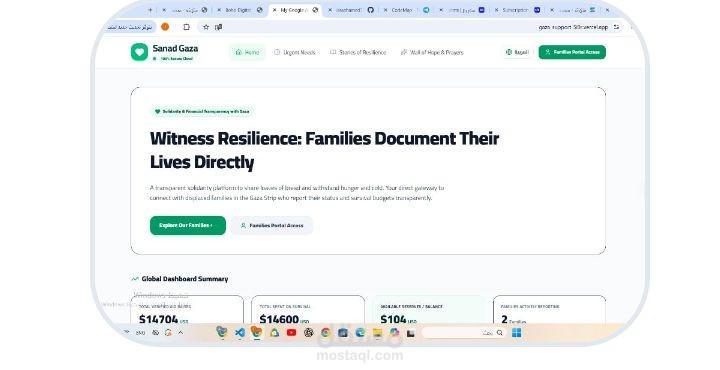Open a new browser tab with plus button

(150, 10)
